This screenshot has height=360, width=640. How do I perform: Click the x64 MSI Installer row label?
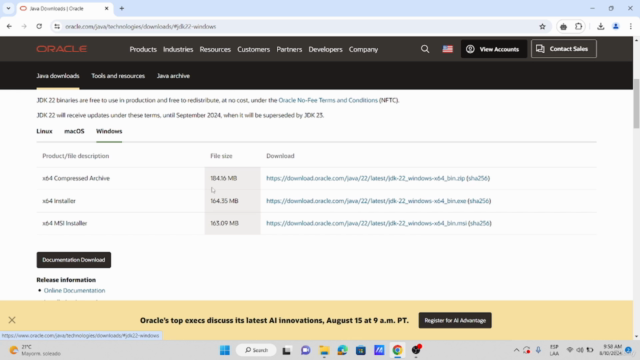pyautogui.click(x=65, y=223)
